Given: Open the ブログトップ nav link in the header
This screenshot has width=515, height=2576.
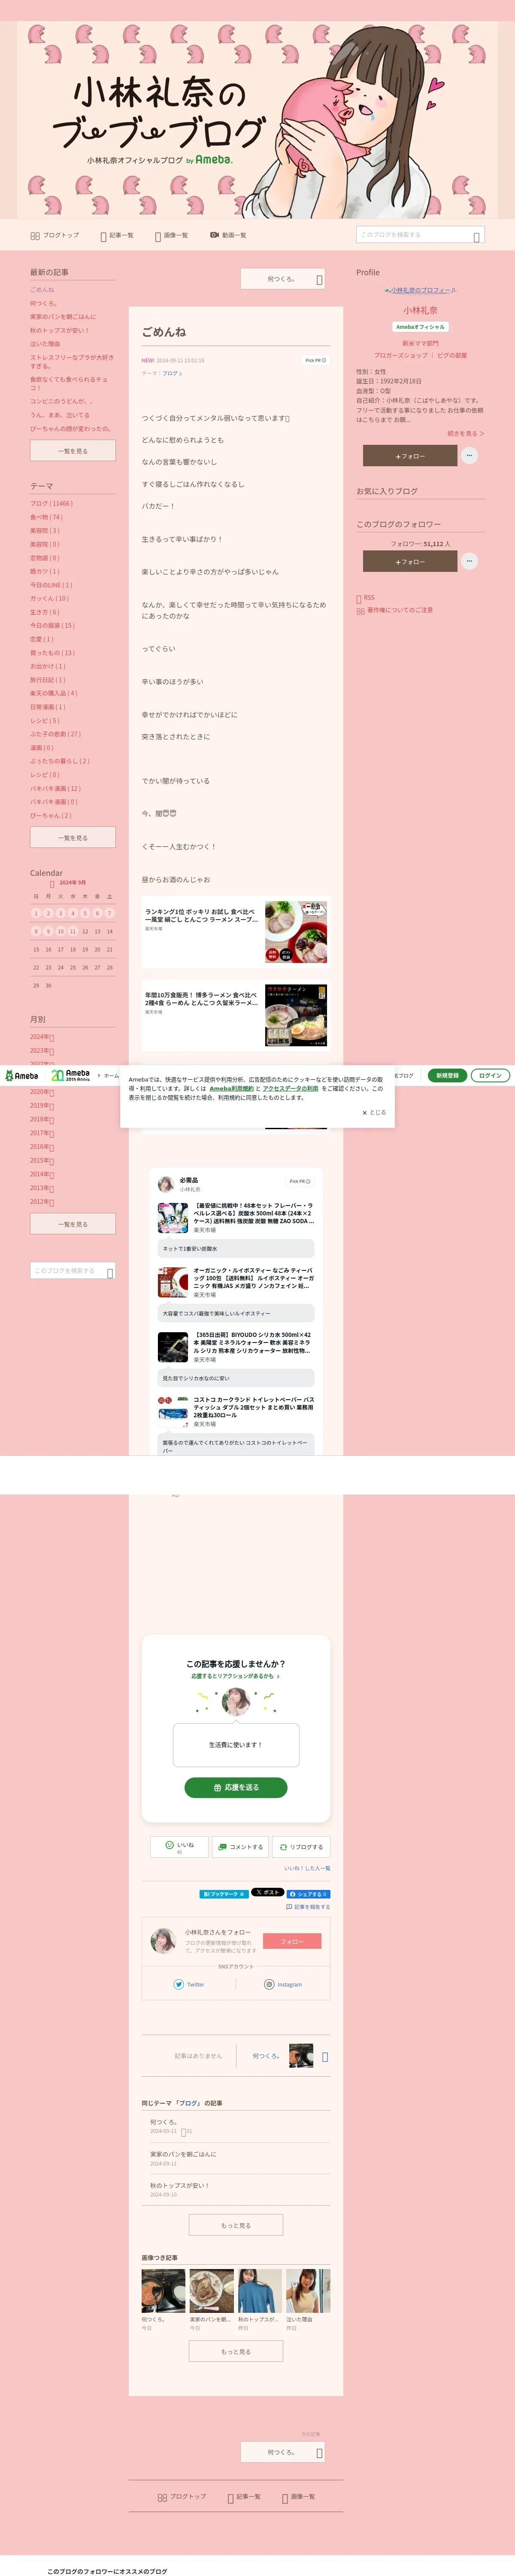Looking at the screenshot, I should (55, 235).
